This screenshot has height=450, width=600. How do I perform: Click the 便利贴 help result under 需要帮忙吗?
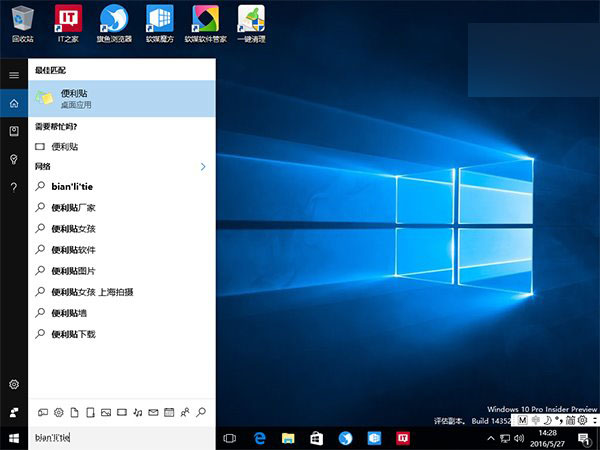pos(122,147)
